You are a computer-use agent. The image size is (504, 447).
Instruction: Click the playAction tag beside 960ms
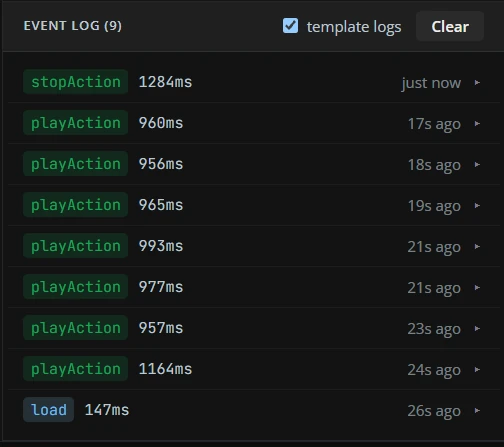click(76, 123)
